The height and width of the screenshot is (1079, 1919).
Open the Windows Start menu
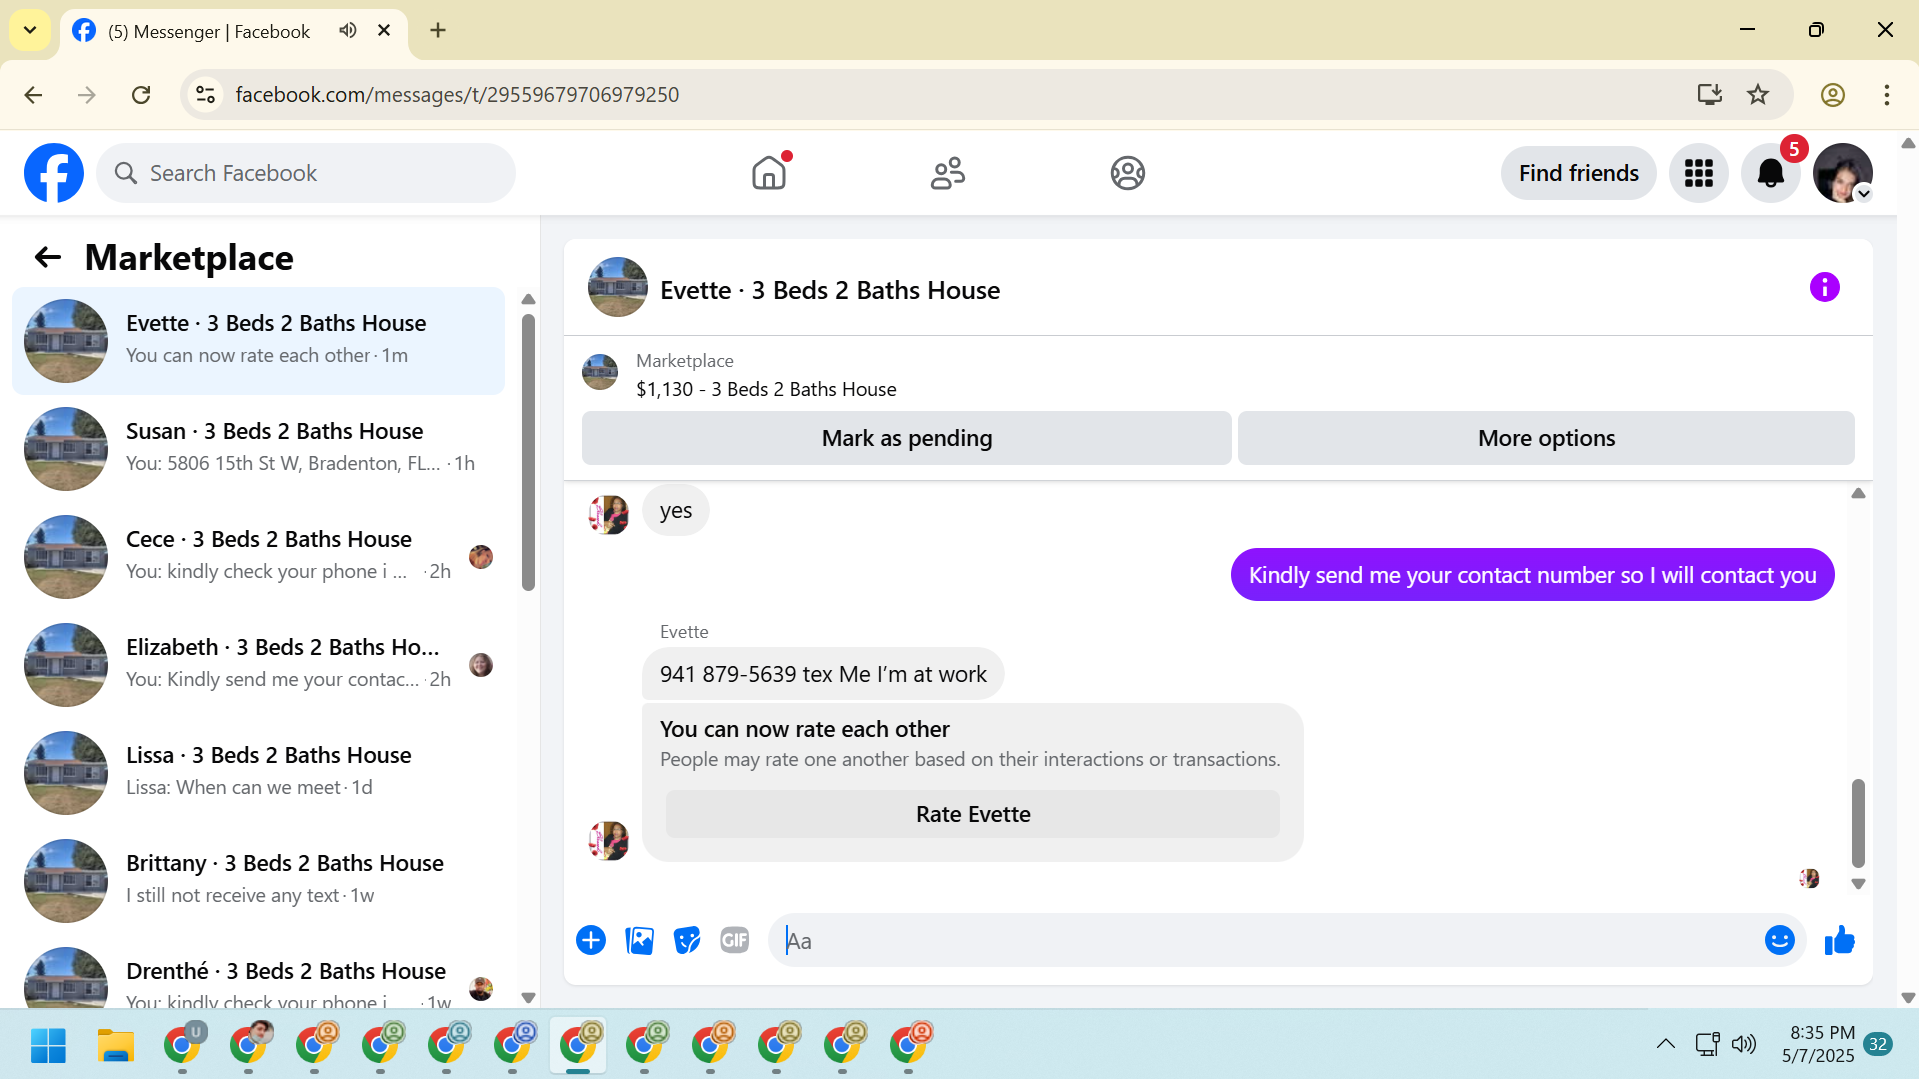(x=48, y=1045)
